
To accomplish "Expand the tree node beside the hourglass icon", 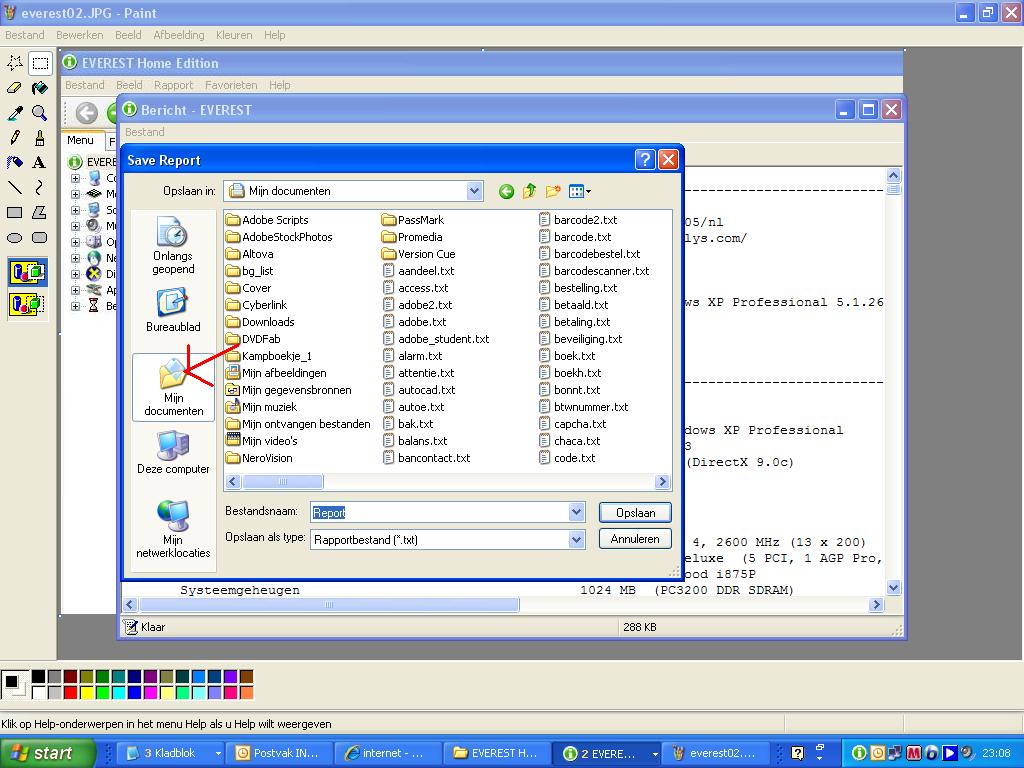I will click(x=76, y=306).
